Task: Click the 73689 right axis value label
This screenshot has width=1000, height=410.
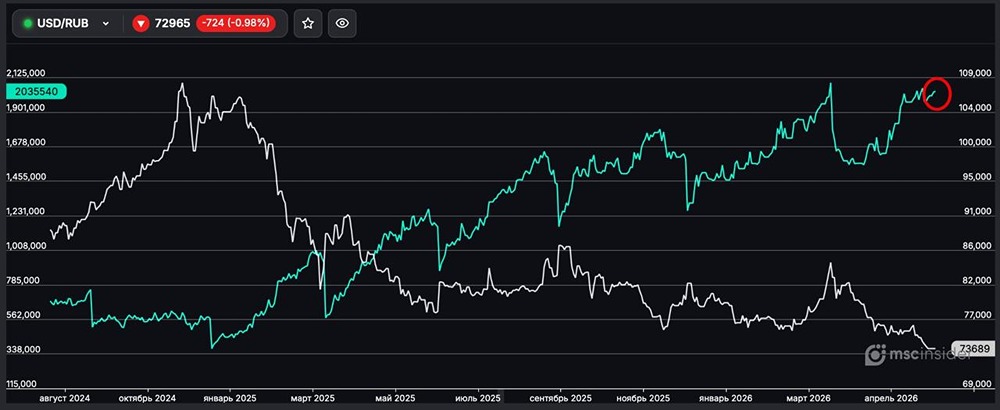Action: pyautogui.click(x=973, y=348)
